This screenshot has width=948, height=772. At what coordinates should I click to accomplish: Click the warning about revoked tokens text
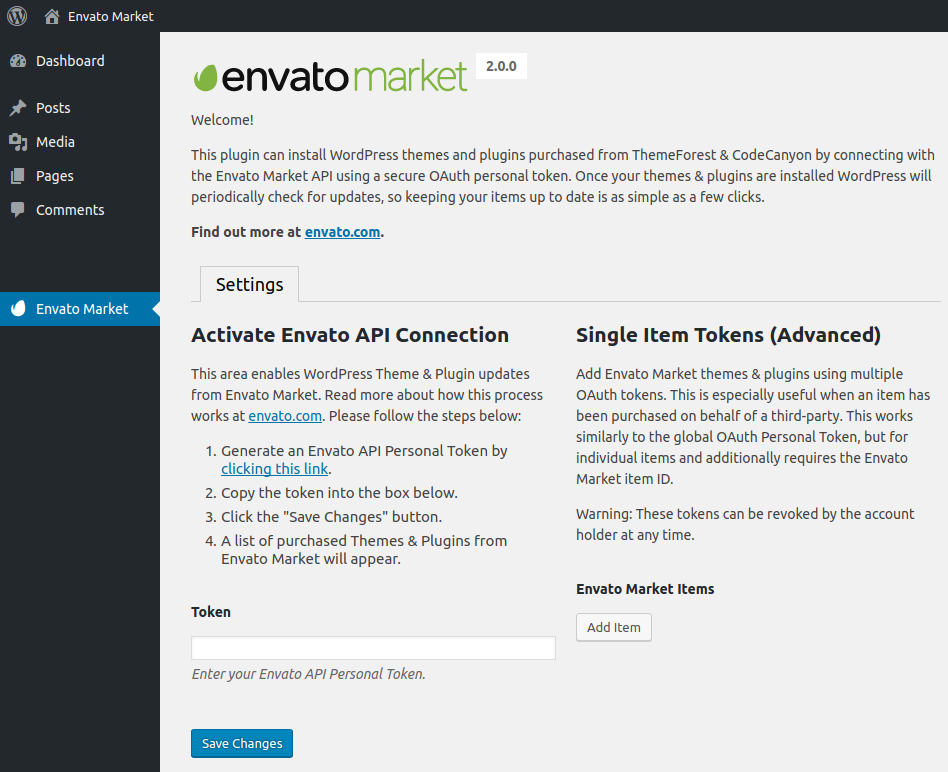tap(745, 524)
